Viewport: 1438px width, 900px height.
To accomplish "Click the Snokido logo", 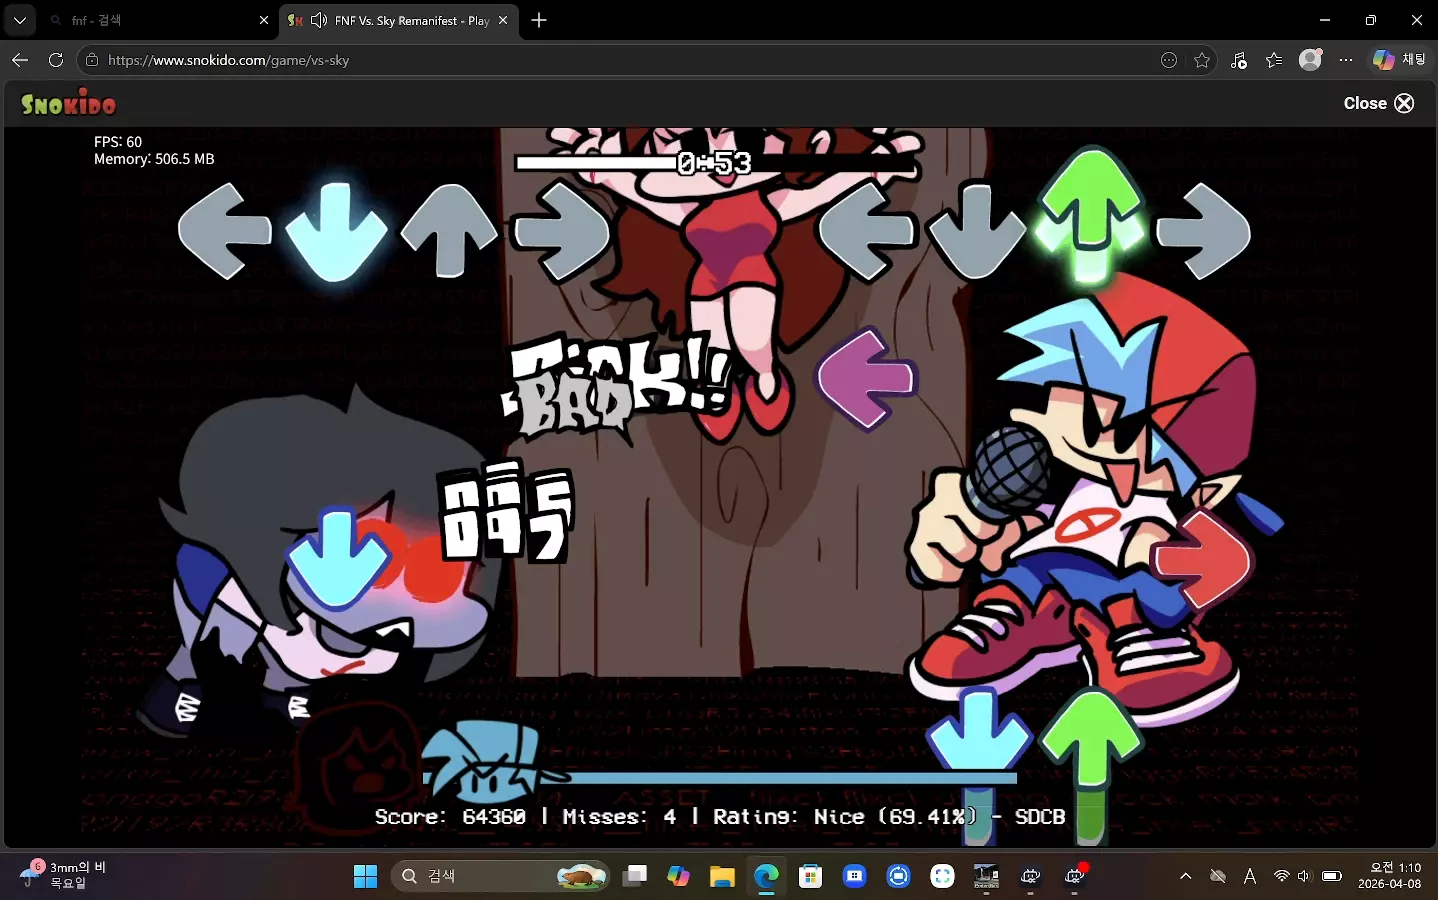I will click(x=68, y=103).
